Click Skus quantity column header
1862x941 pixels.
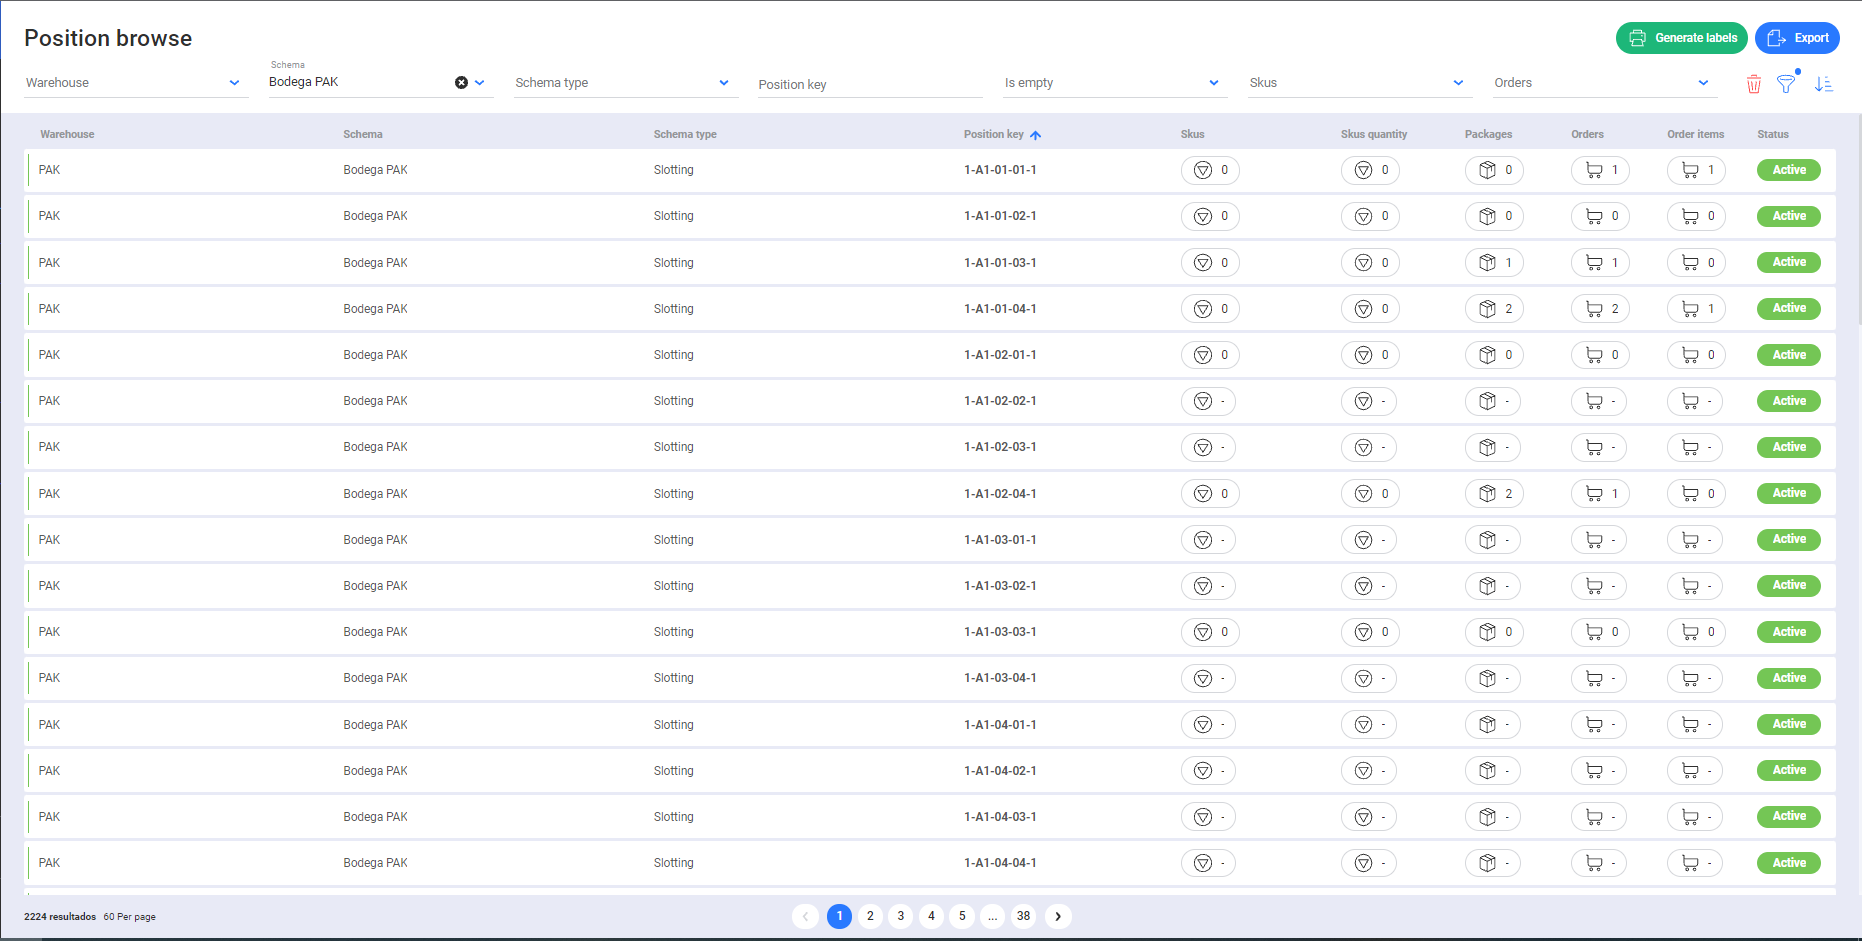click(x=1374, y=134)
